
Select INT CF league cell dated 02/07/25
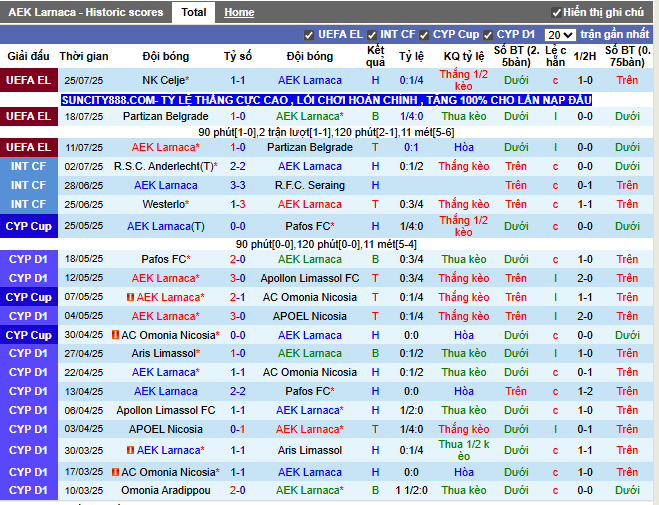29,166
